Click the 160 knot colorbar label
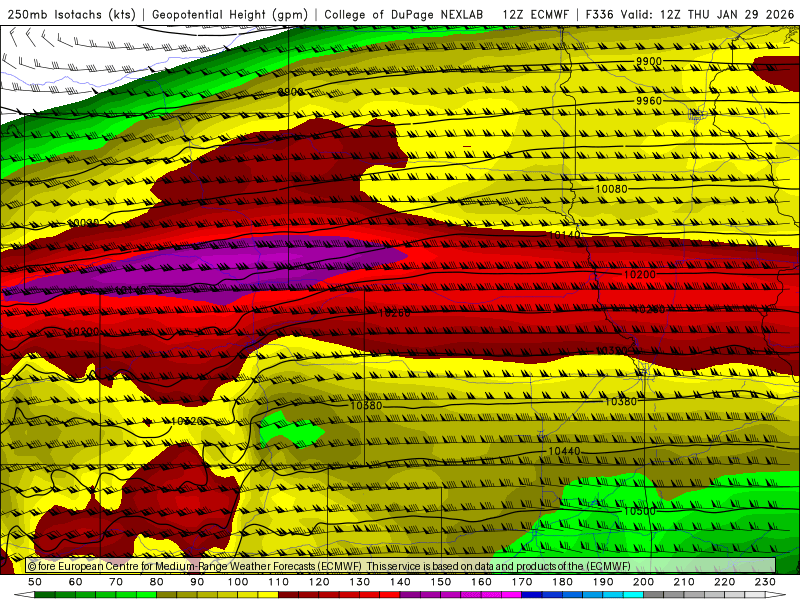The width and height of the screenshot is (800, 600). (481, 582)
